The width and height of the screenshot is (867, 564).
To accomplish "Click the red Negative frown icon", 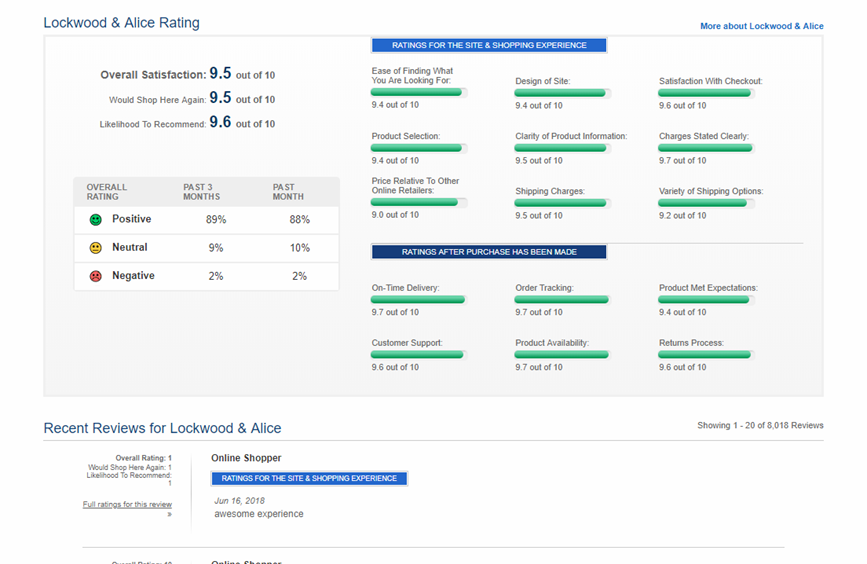I will 96,276.
